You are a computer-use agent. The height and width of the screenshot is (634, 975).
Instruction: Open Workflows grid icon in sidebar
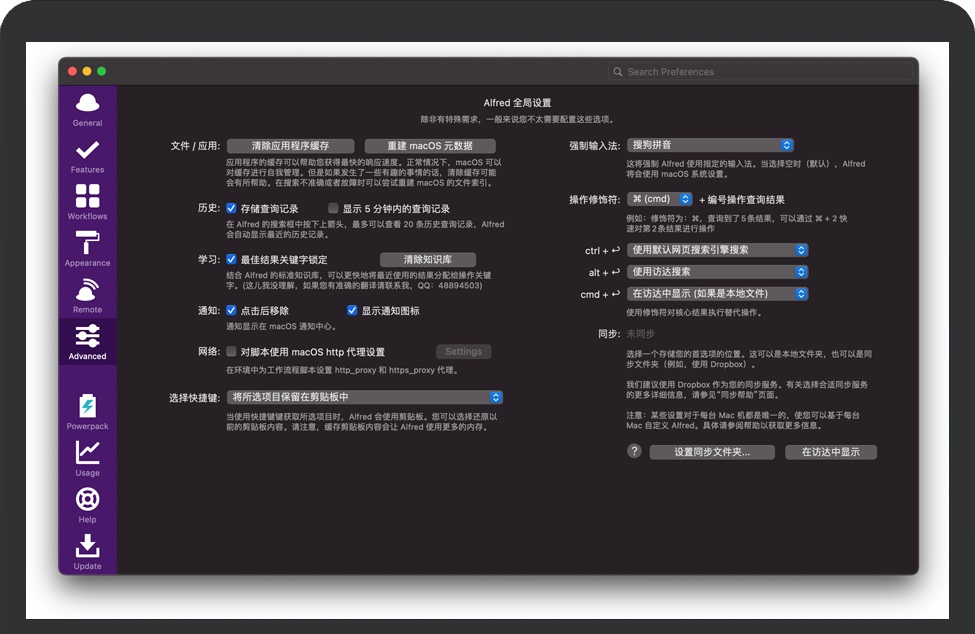click(x=87, y=197)
